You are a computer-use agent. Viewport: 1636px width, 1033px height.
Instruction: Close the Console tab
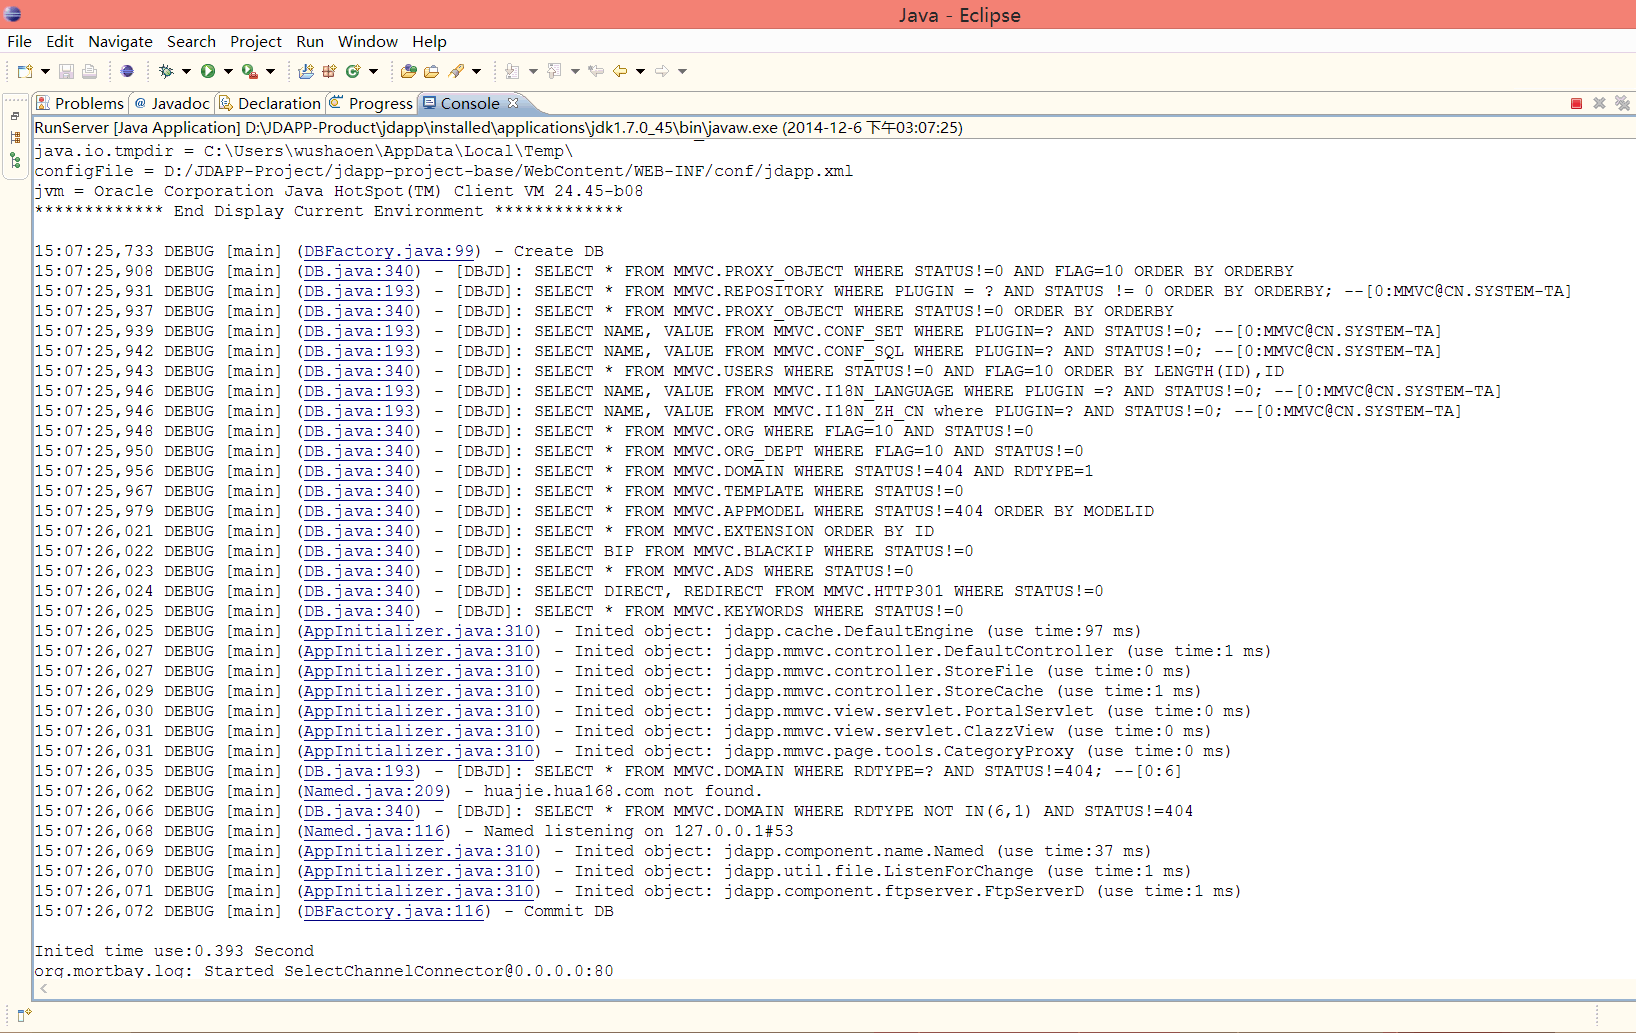point(513,103)
